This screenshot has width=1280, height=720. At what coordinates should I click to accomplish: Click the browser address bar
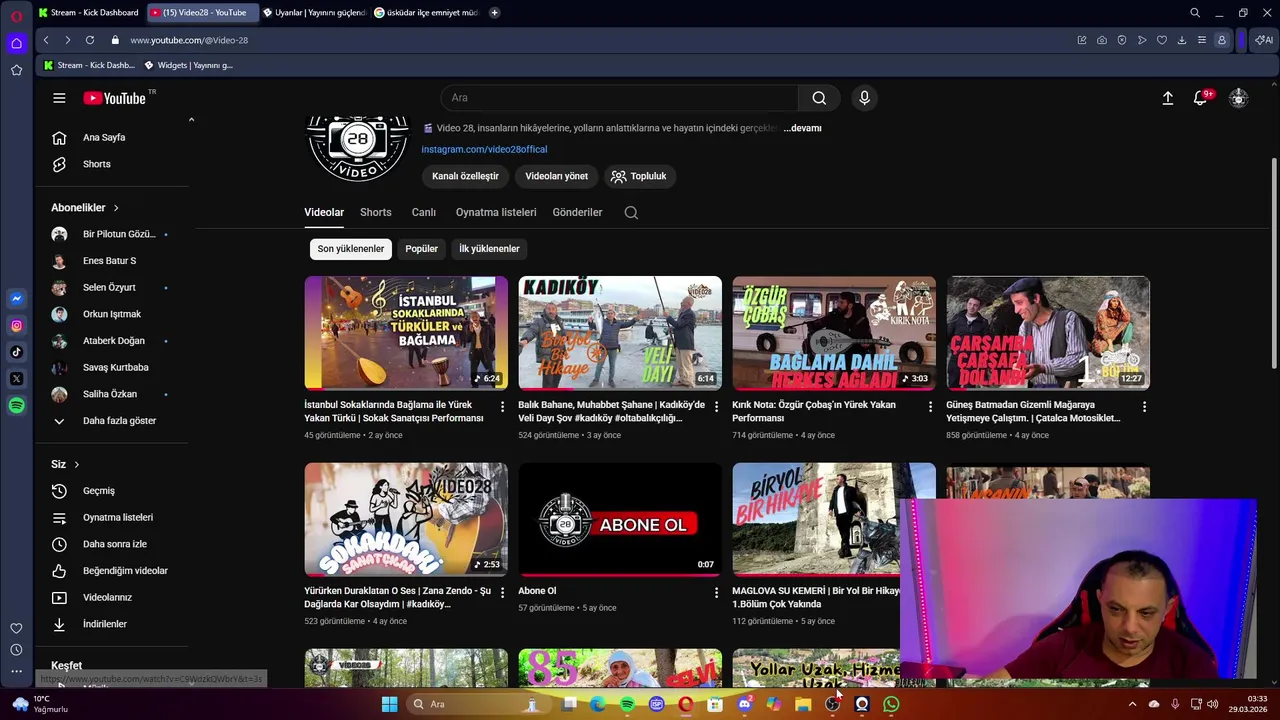(x=590, y=40)
